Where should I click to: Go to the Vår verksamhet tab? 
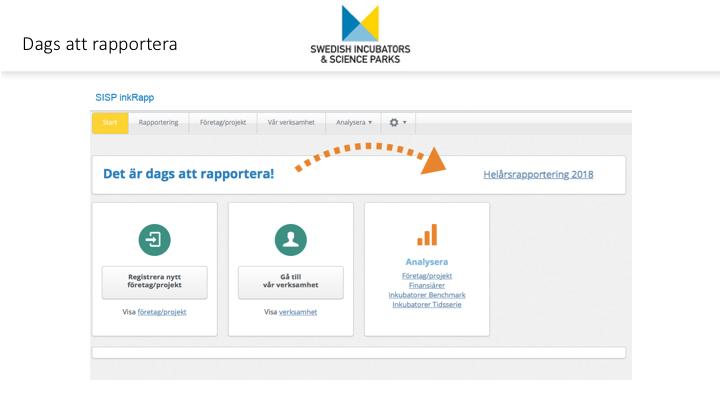click(291, 123)
